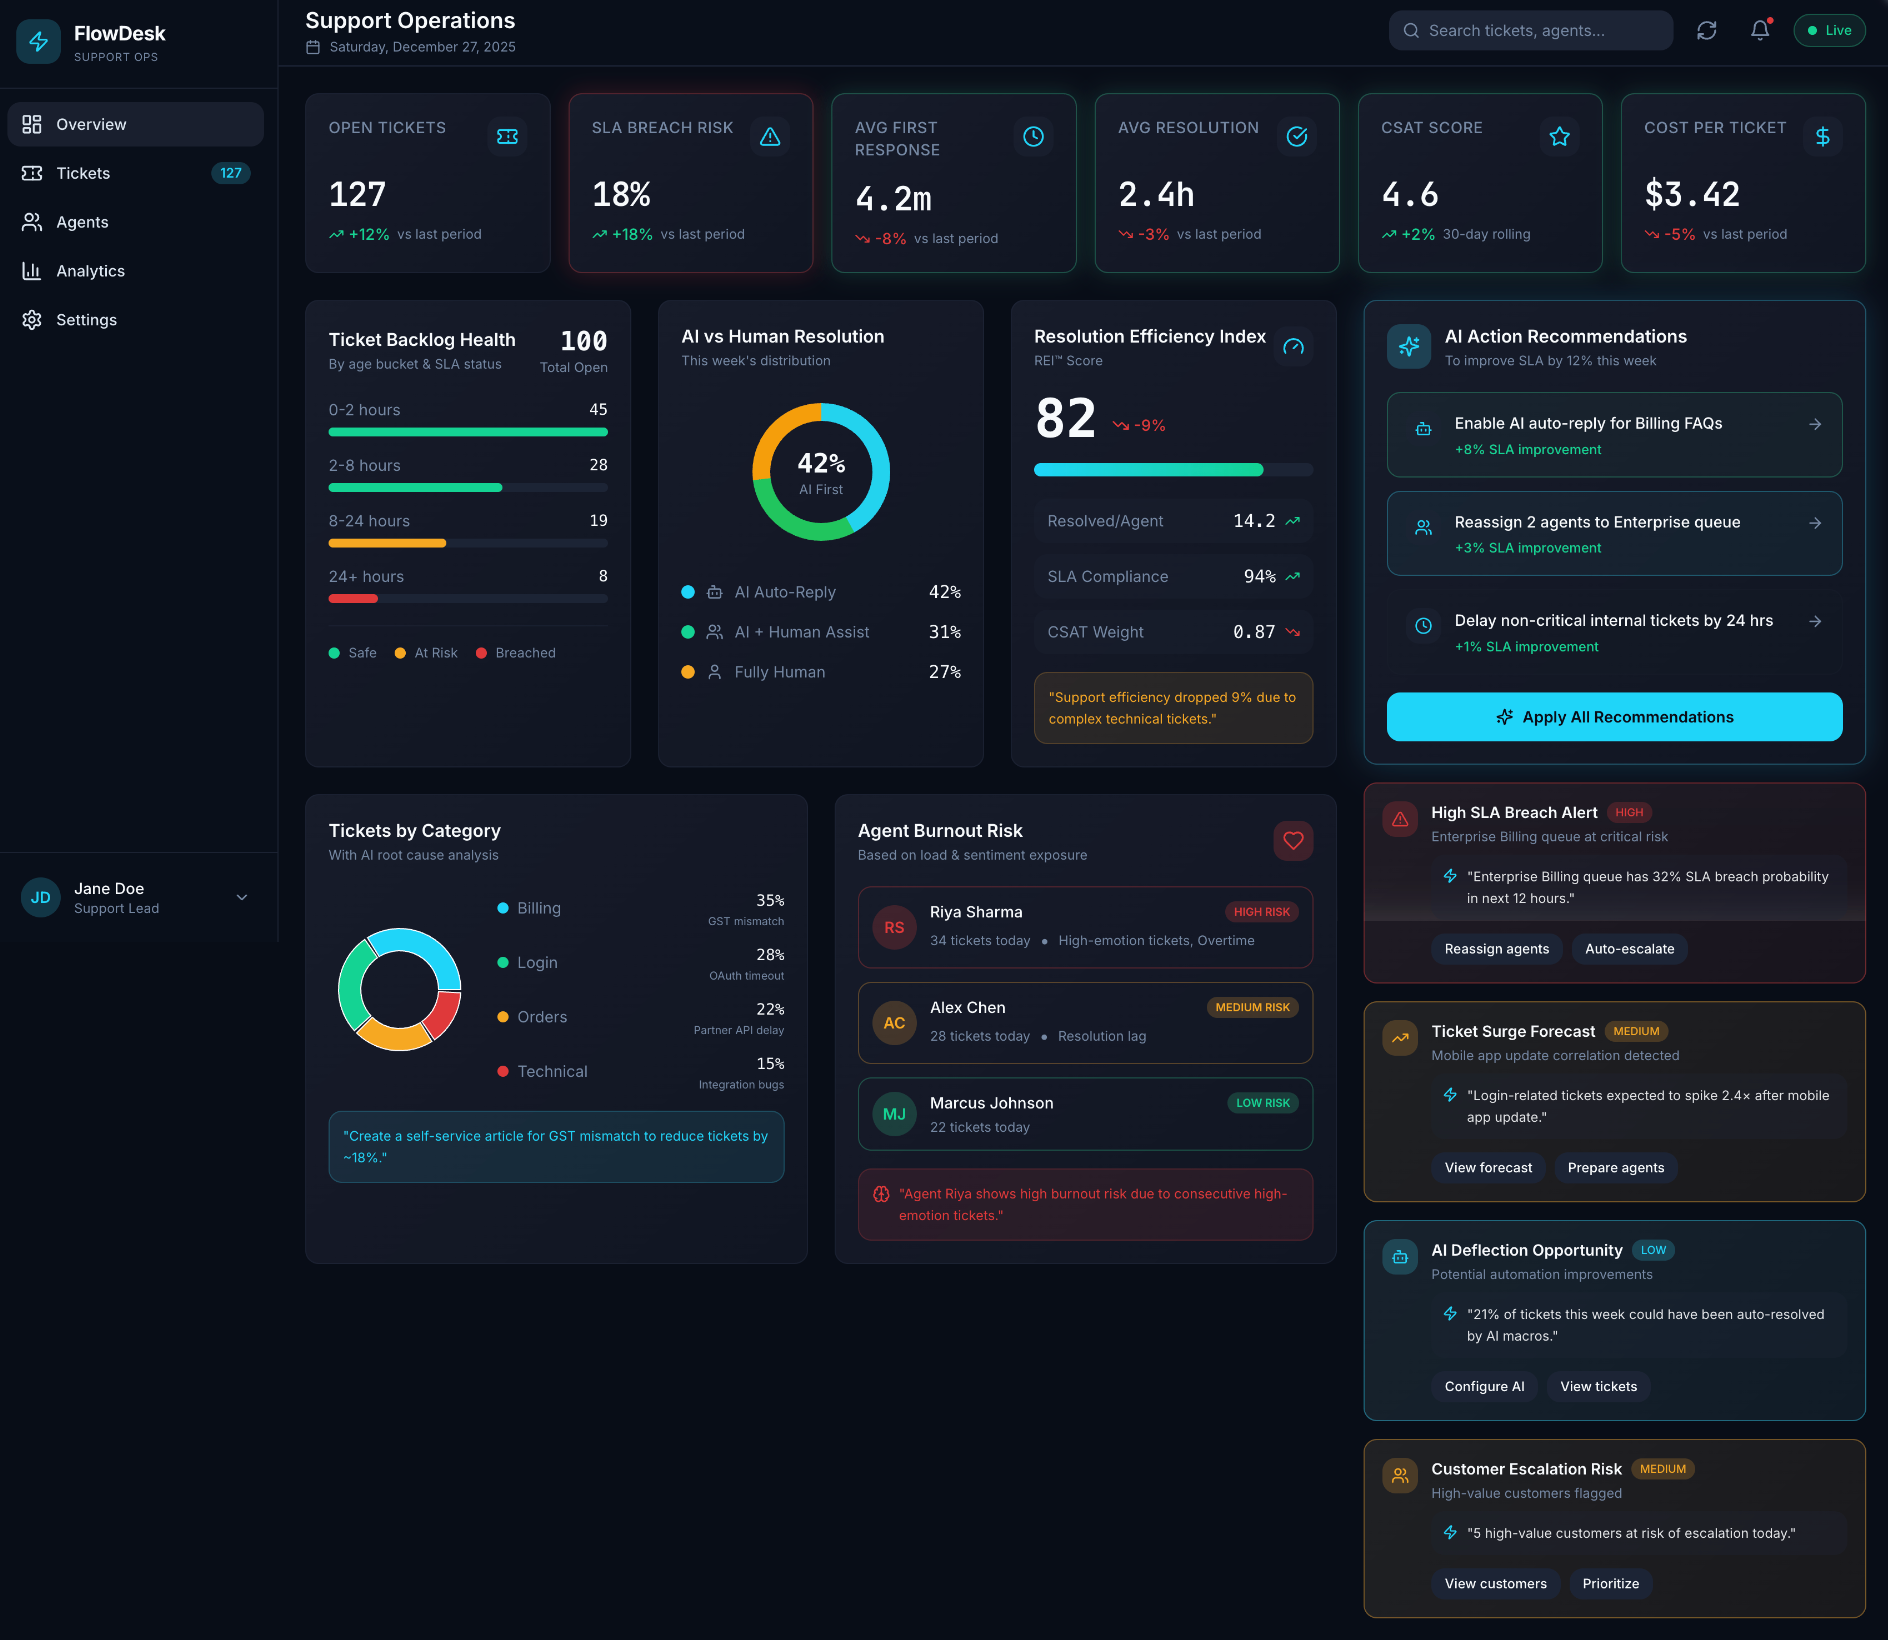Click the MJ avatar for Marcus Johnson
The image size is (1888, 1640).
(x=894, y=1114)
